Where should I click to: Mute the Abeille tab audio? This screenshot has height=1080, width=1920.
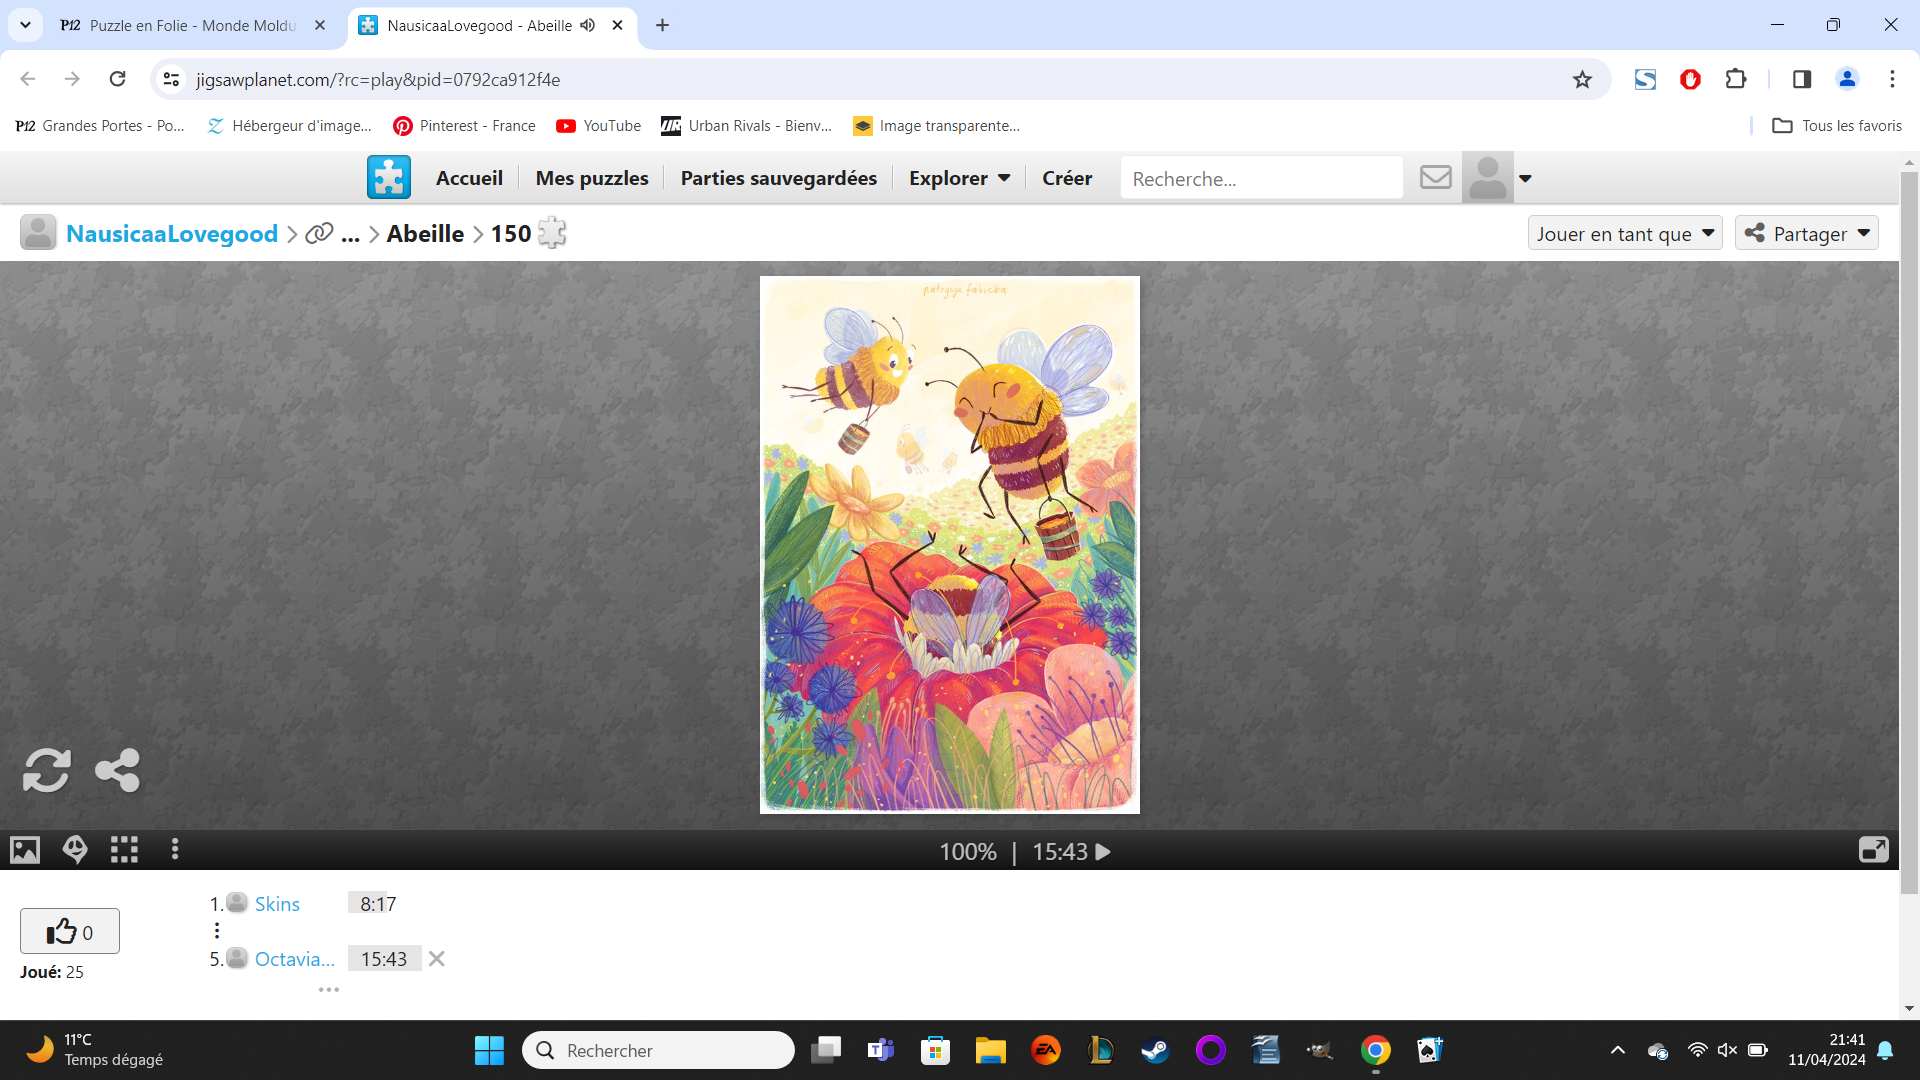[588, 25]
